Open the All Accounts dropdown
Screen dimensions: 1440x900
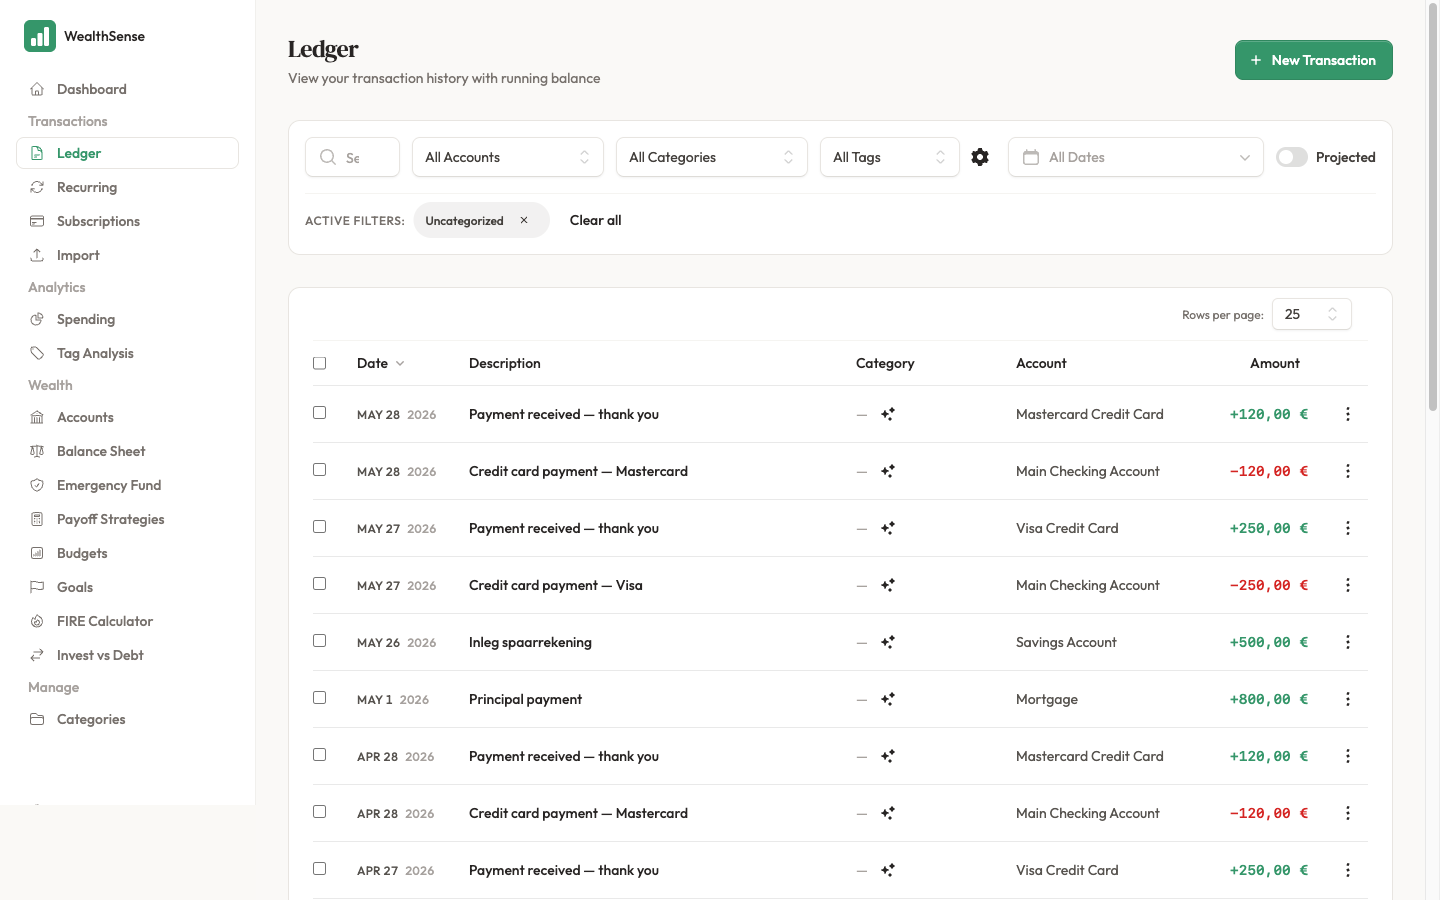tap(508, 157)
